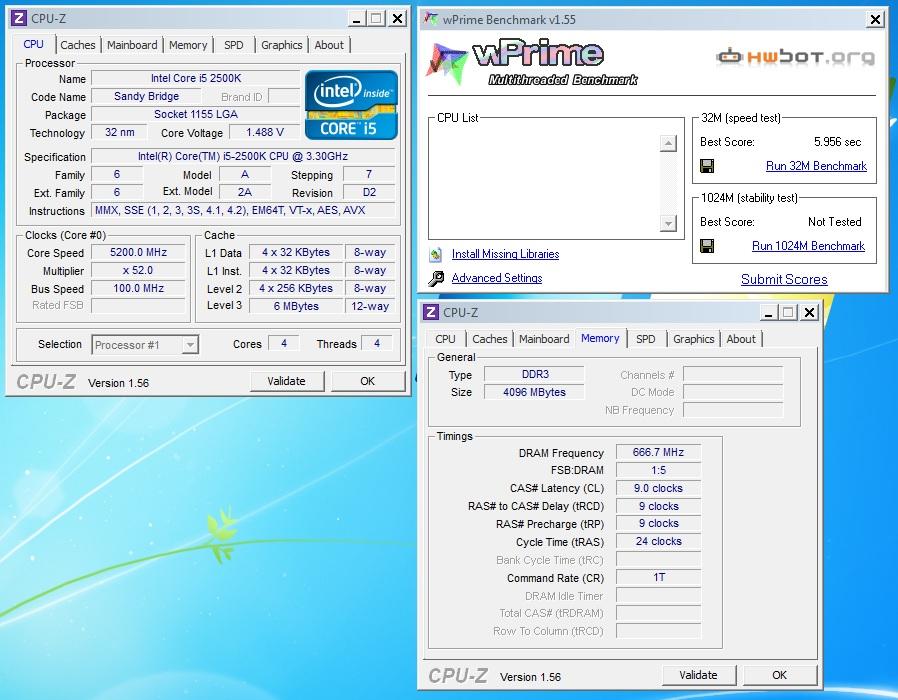Click the wPrime multithreaded benchmark logo
Screen dimensions: 898x700
pos(533,64)
